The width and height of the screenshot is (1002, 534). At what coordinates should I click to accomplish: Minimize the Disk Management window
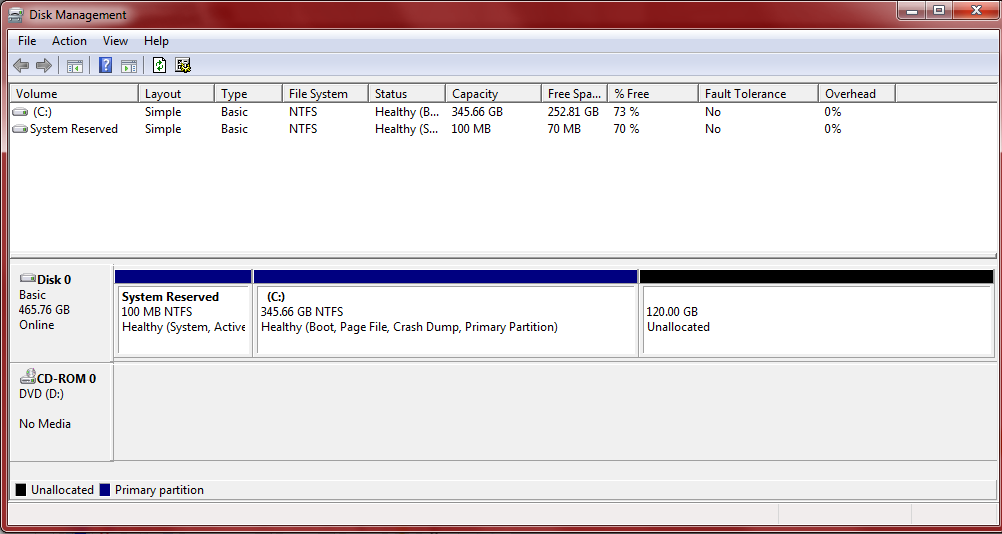tap(912, 10)
